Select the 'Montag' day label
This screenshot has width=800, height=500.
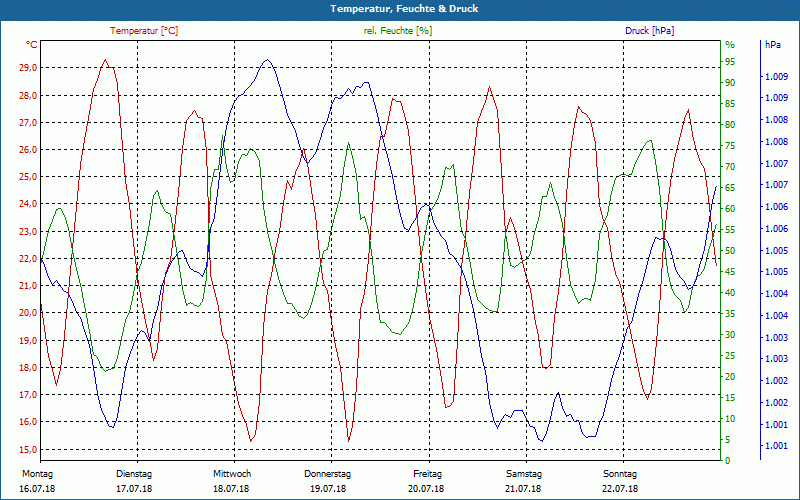coord(37,474)
